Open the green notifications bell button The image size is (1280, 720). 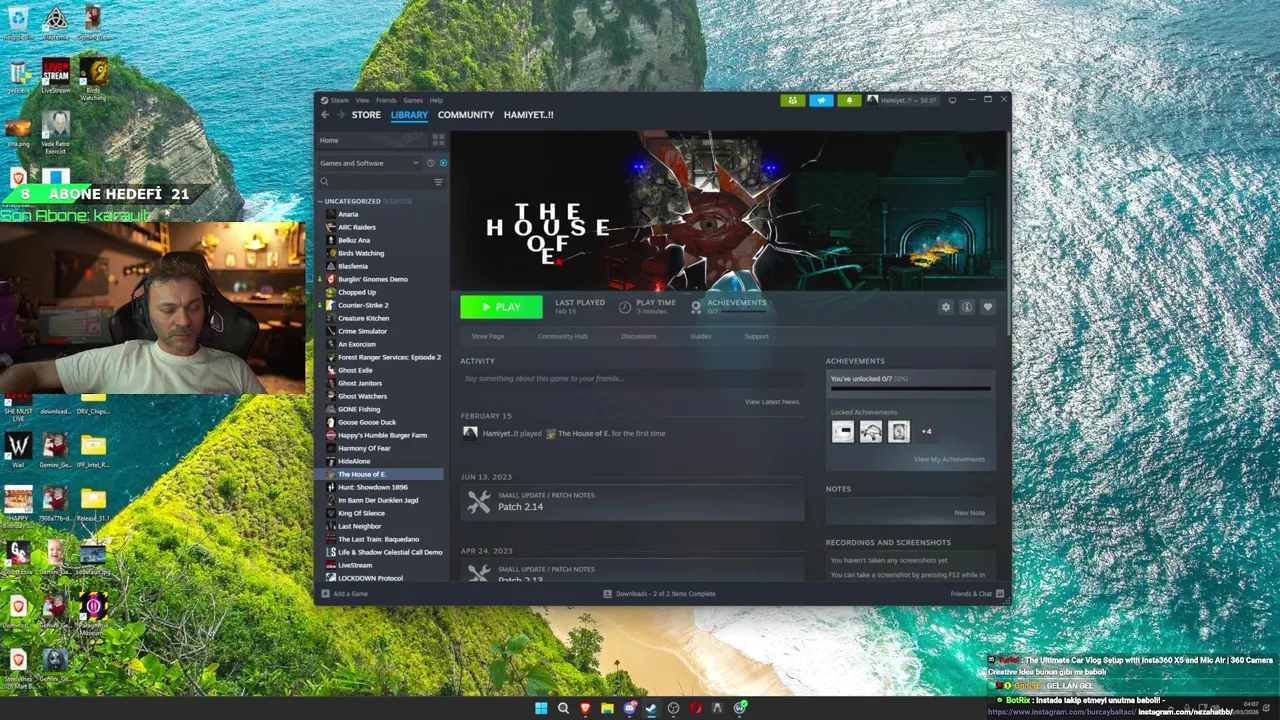click(x=850, y=100)
